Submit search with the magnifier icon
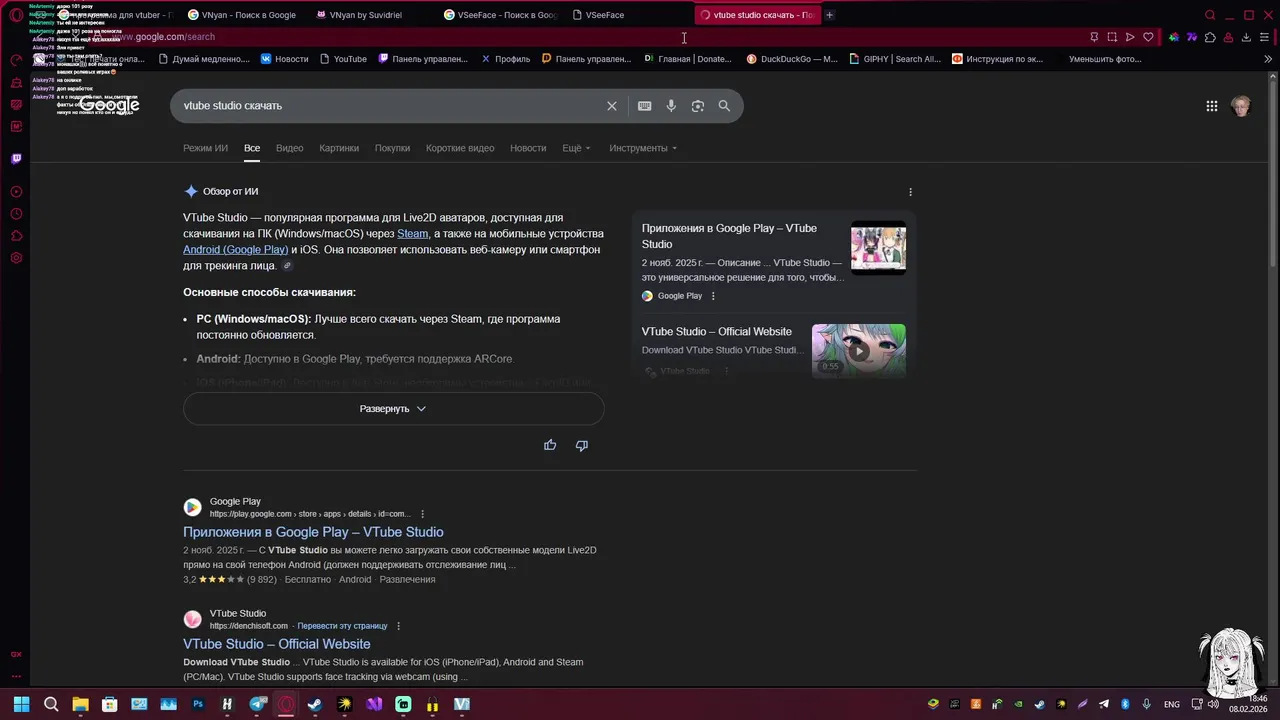The height and width of the screenshot is (720, 1280). (724, 106)
